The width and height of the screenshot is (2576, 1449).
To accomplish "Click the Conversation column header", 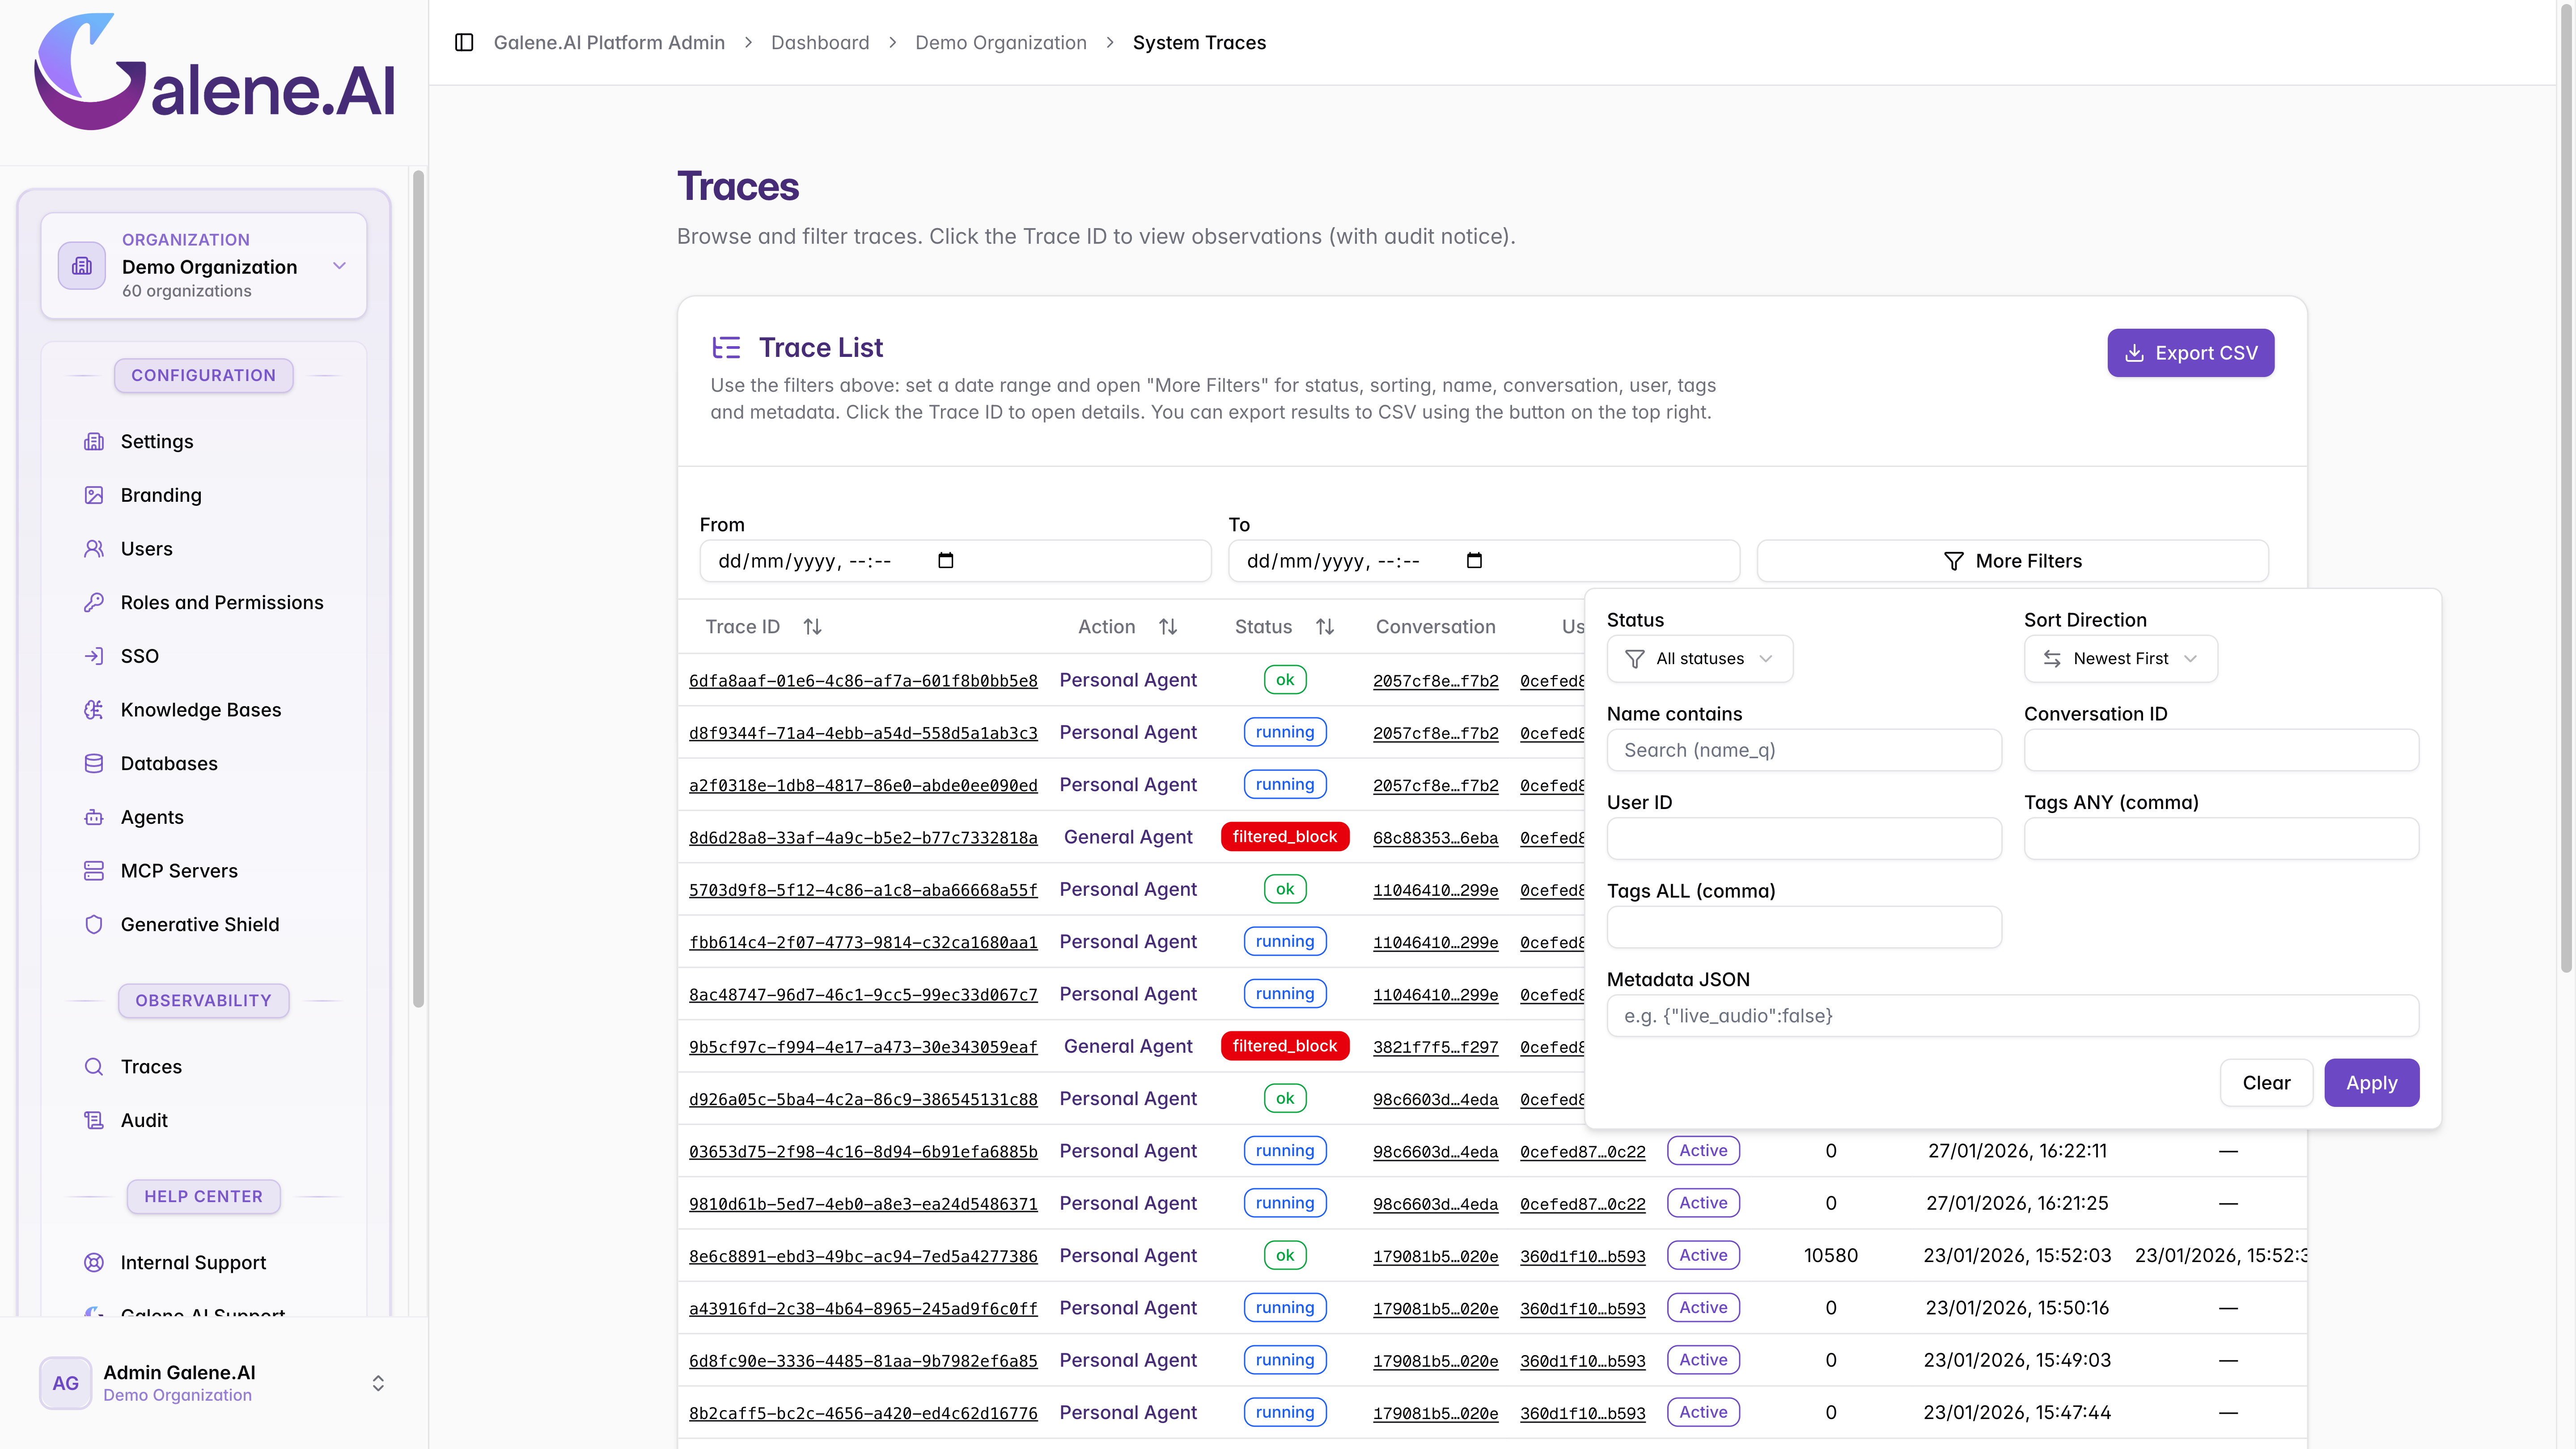I will [1435, 626].
